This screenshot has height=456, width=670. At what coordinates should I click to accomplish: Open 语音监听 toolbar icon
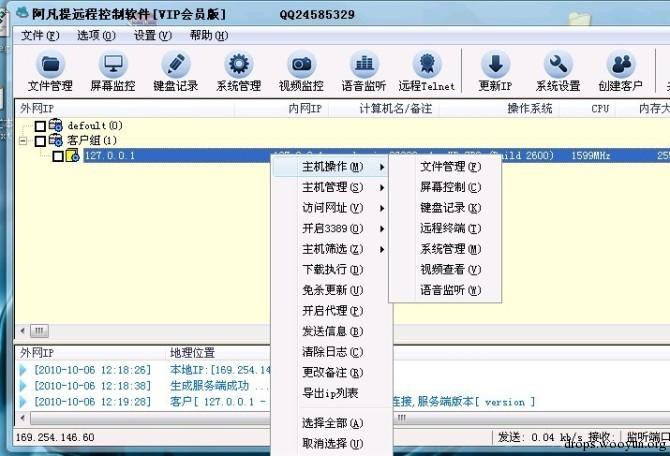click(x=363, y=72)
